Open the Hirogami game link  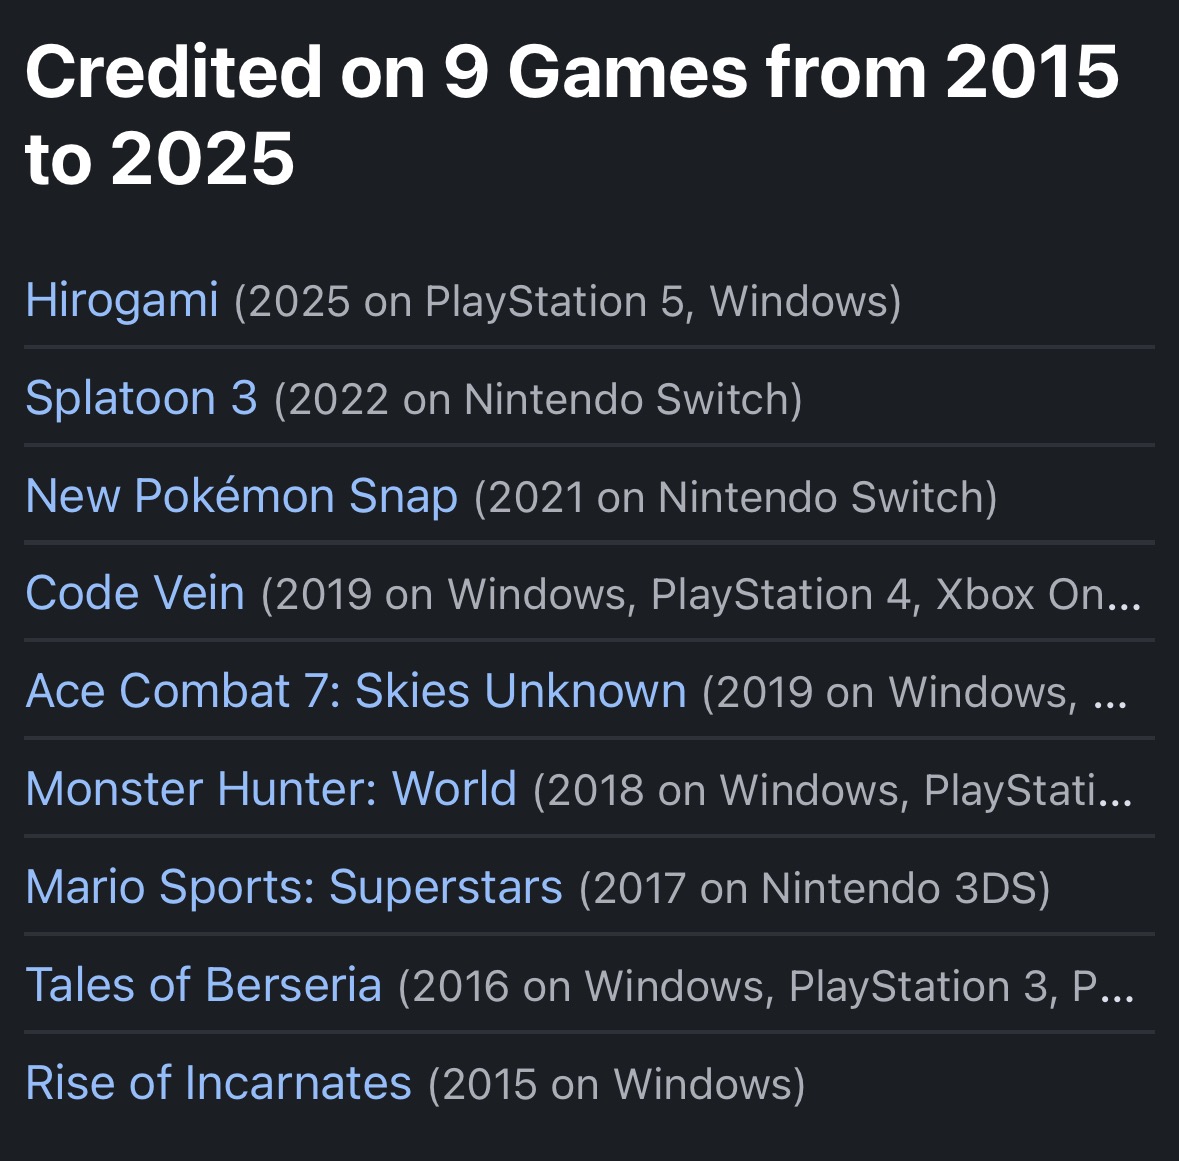[121, 300]
